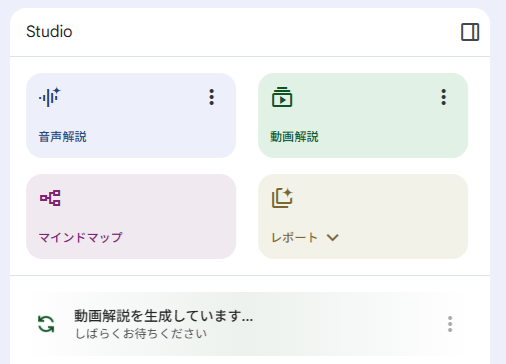Open three-dot menu on 音声解説 card

click(211, 97)
